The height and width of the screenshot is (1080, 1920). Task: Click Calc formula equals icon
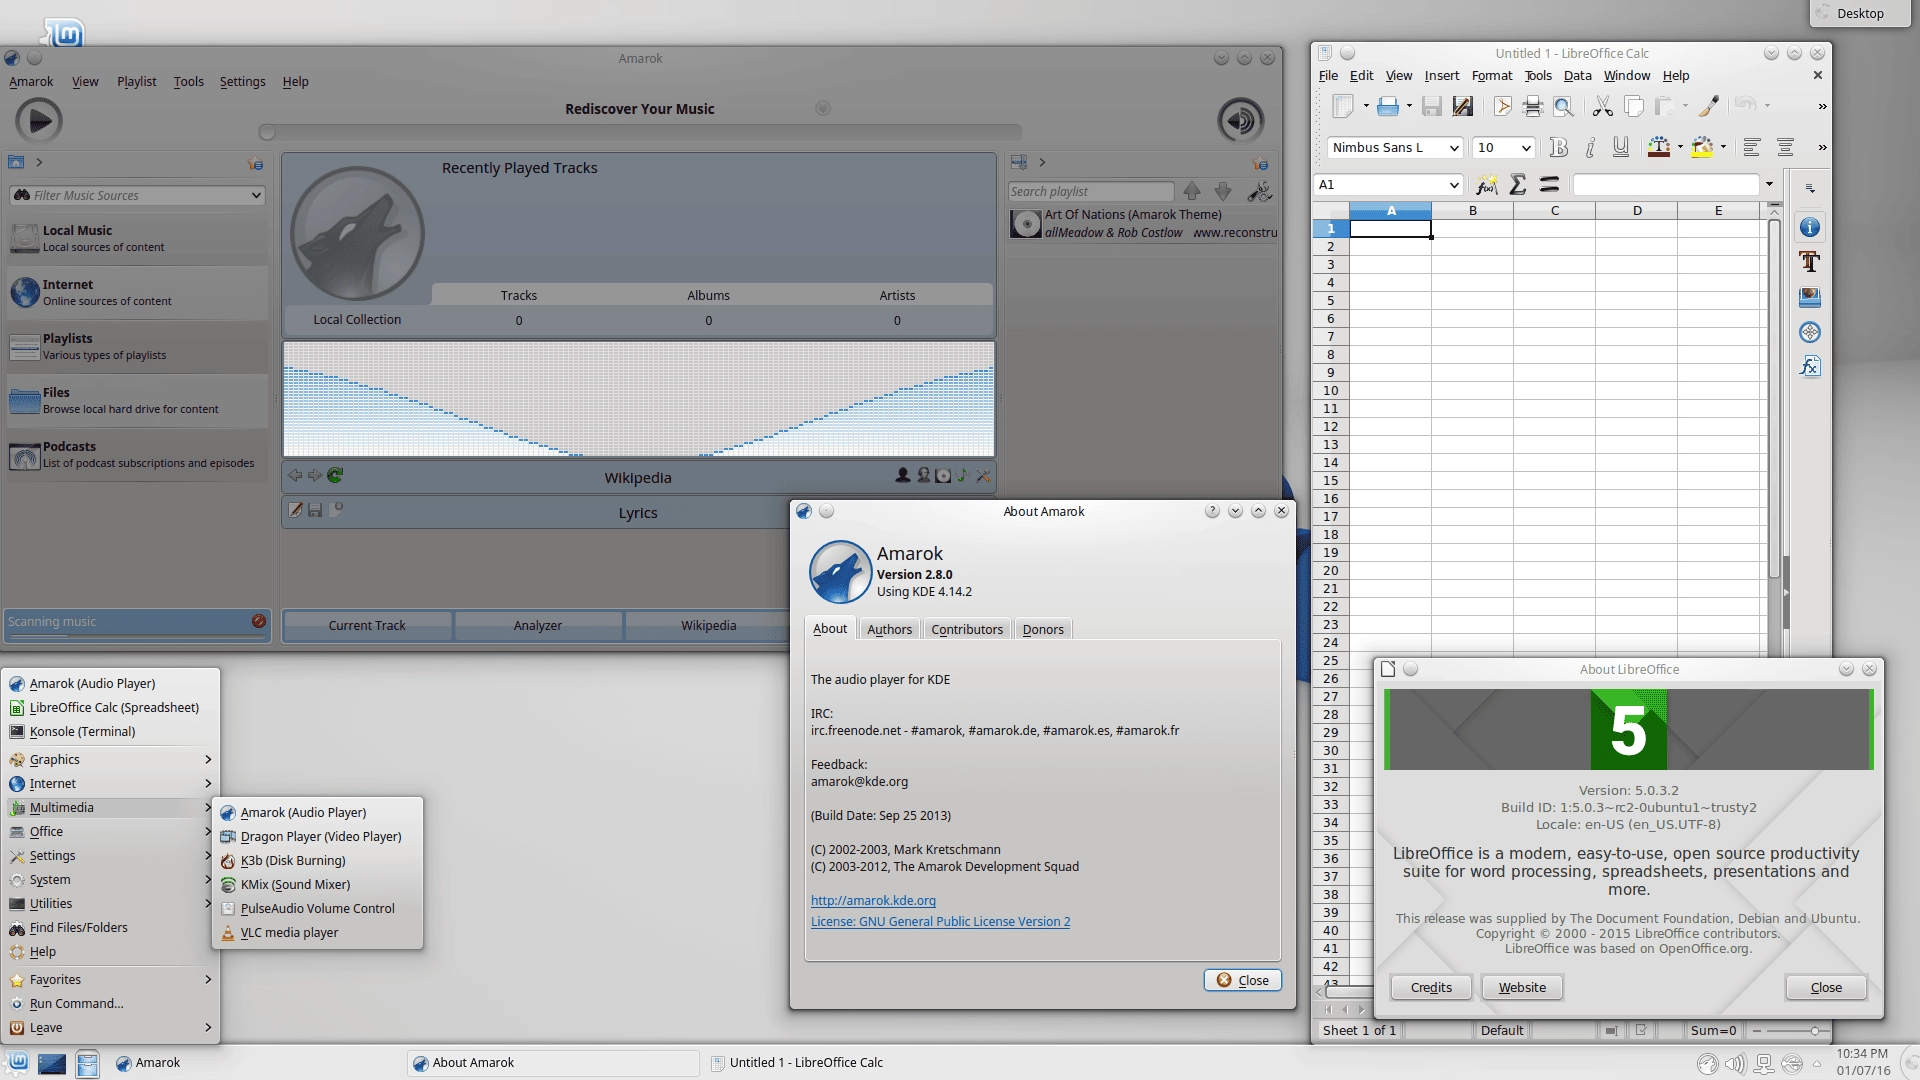pyautogui.click(x=1549, y=185)
